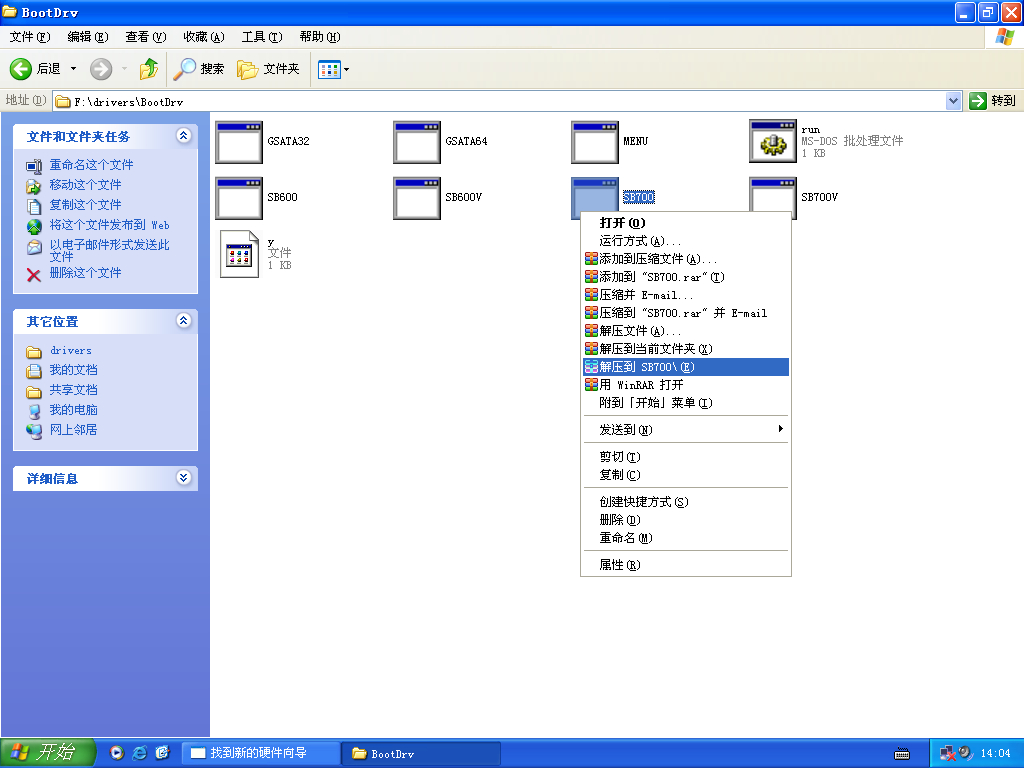This screenshot has height=768, width=1024.
Task: Open the Back button history dropdown arrow
Action: tap(73, 69)
